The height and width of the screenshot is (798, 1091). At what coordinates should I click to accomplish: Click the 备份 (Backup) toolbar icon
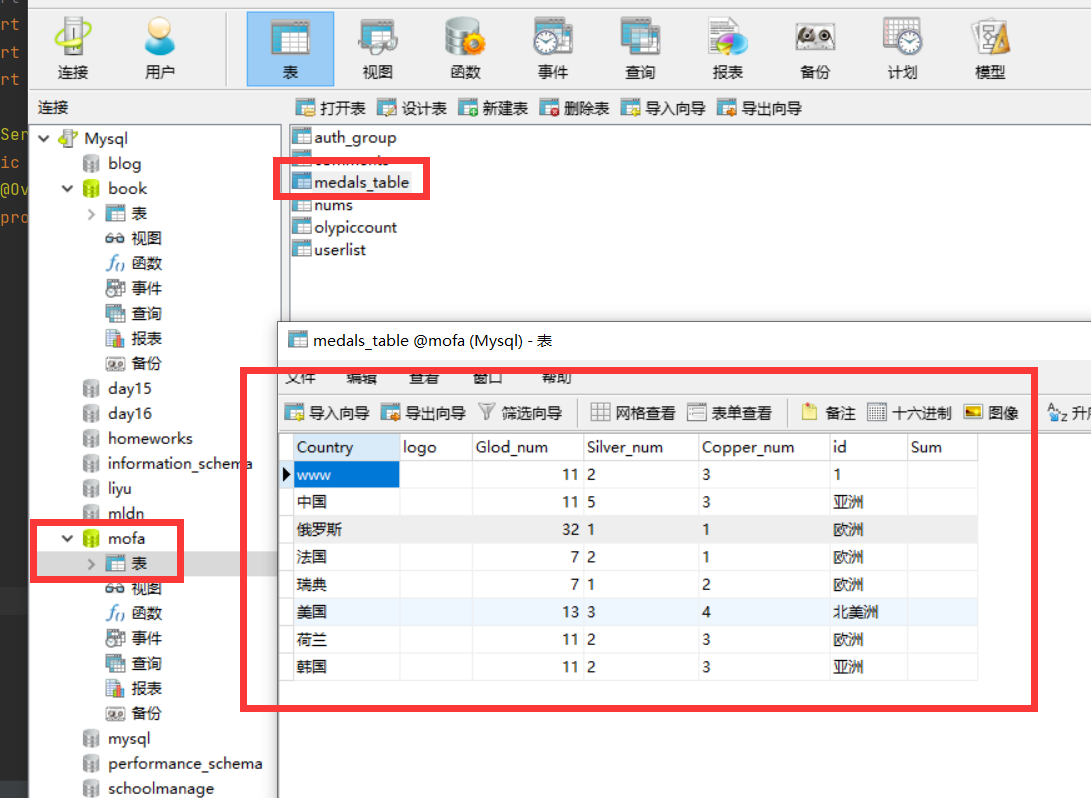tap(815, 49)
